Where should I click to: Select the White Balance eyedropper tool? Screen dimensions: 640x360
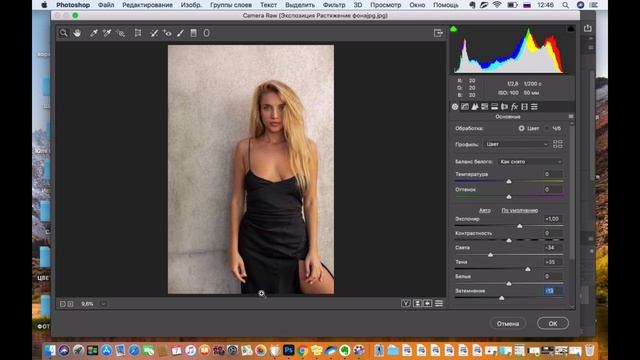[x=93, y=33]
